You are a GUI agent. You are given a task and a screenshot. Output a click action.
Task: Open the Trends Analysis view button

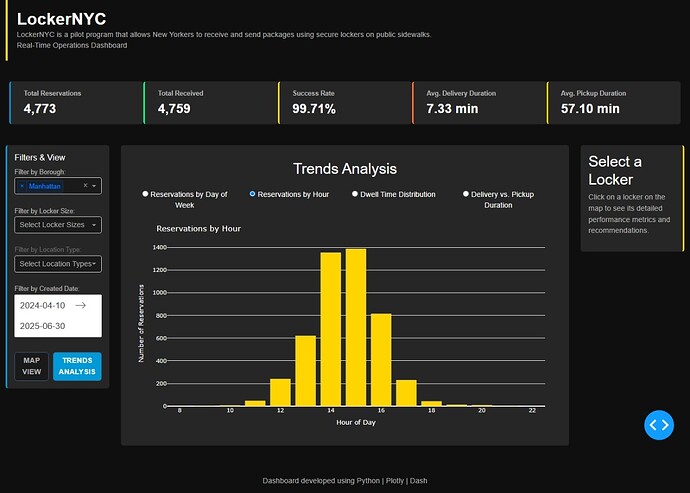(77, 366)
